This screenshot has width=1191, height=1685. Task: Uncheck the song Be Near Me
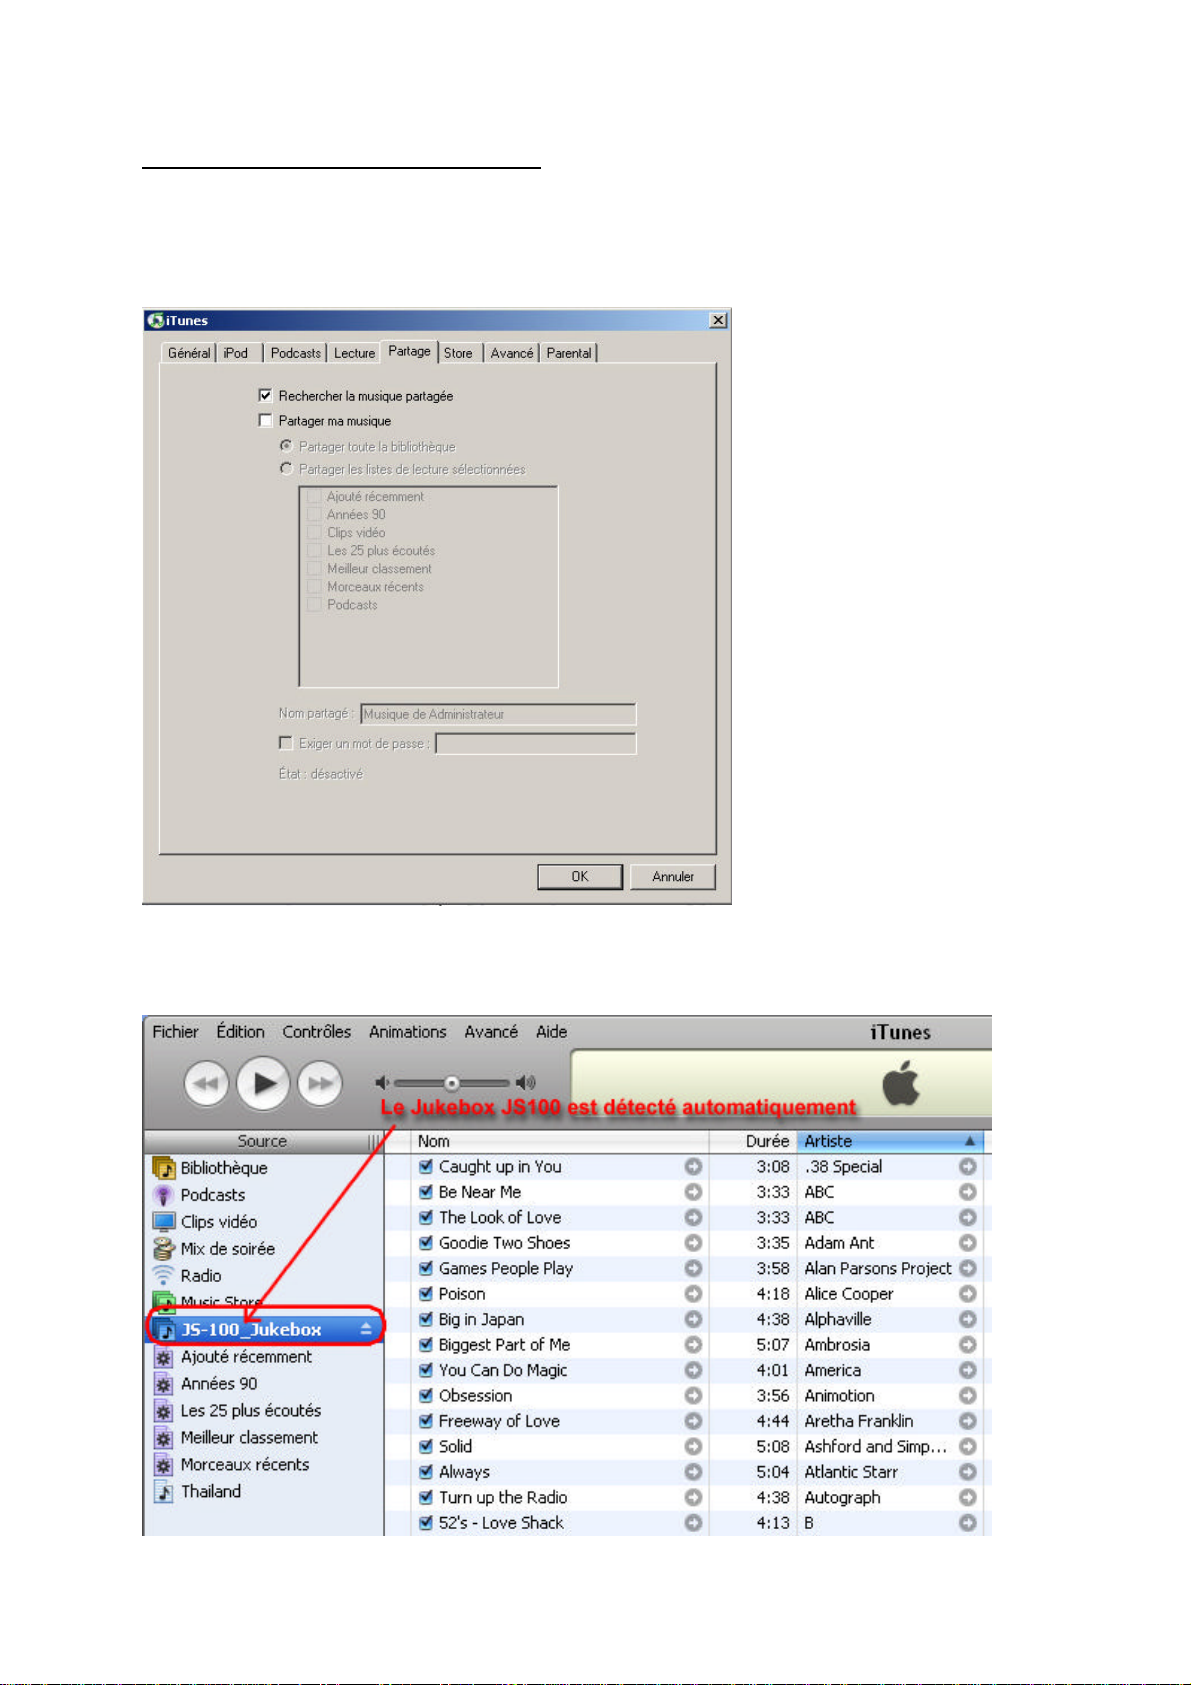tap(426, 1192)
